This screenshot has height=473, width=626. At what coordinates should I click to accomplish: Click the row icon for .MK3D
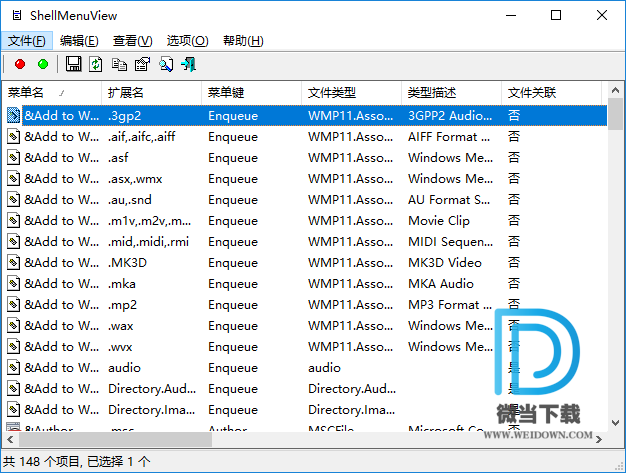tap(14, 263)
